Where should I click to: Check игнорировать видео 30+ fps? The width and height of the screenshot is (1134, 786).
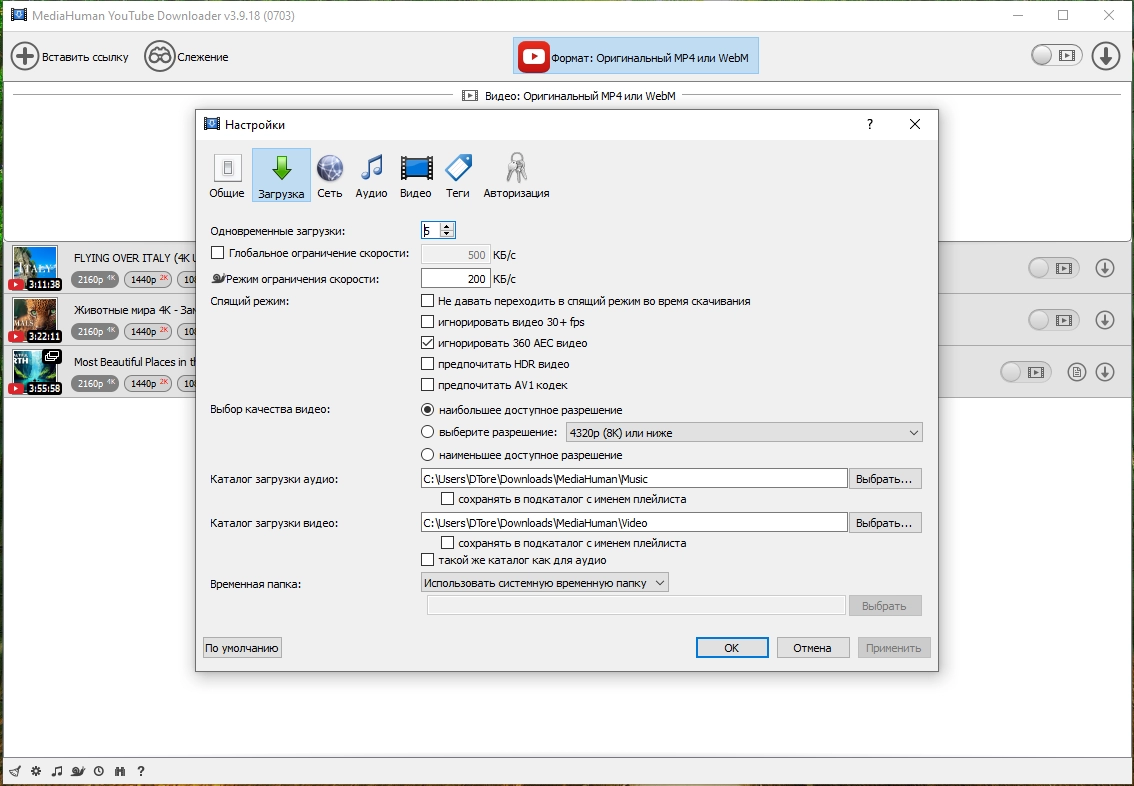427,322
